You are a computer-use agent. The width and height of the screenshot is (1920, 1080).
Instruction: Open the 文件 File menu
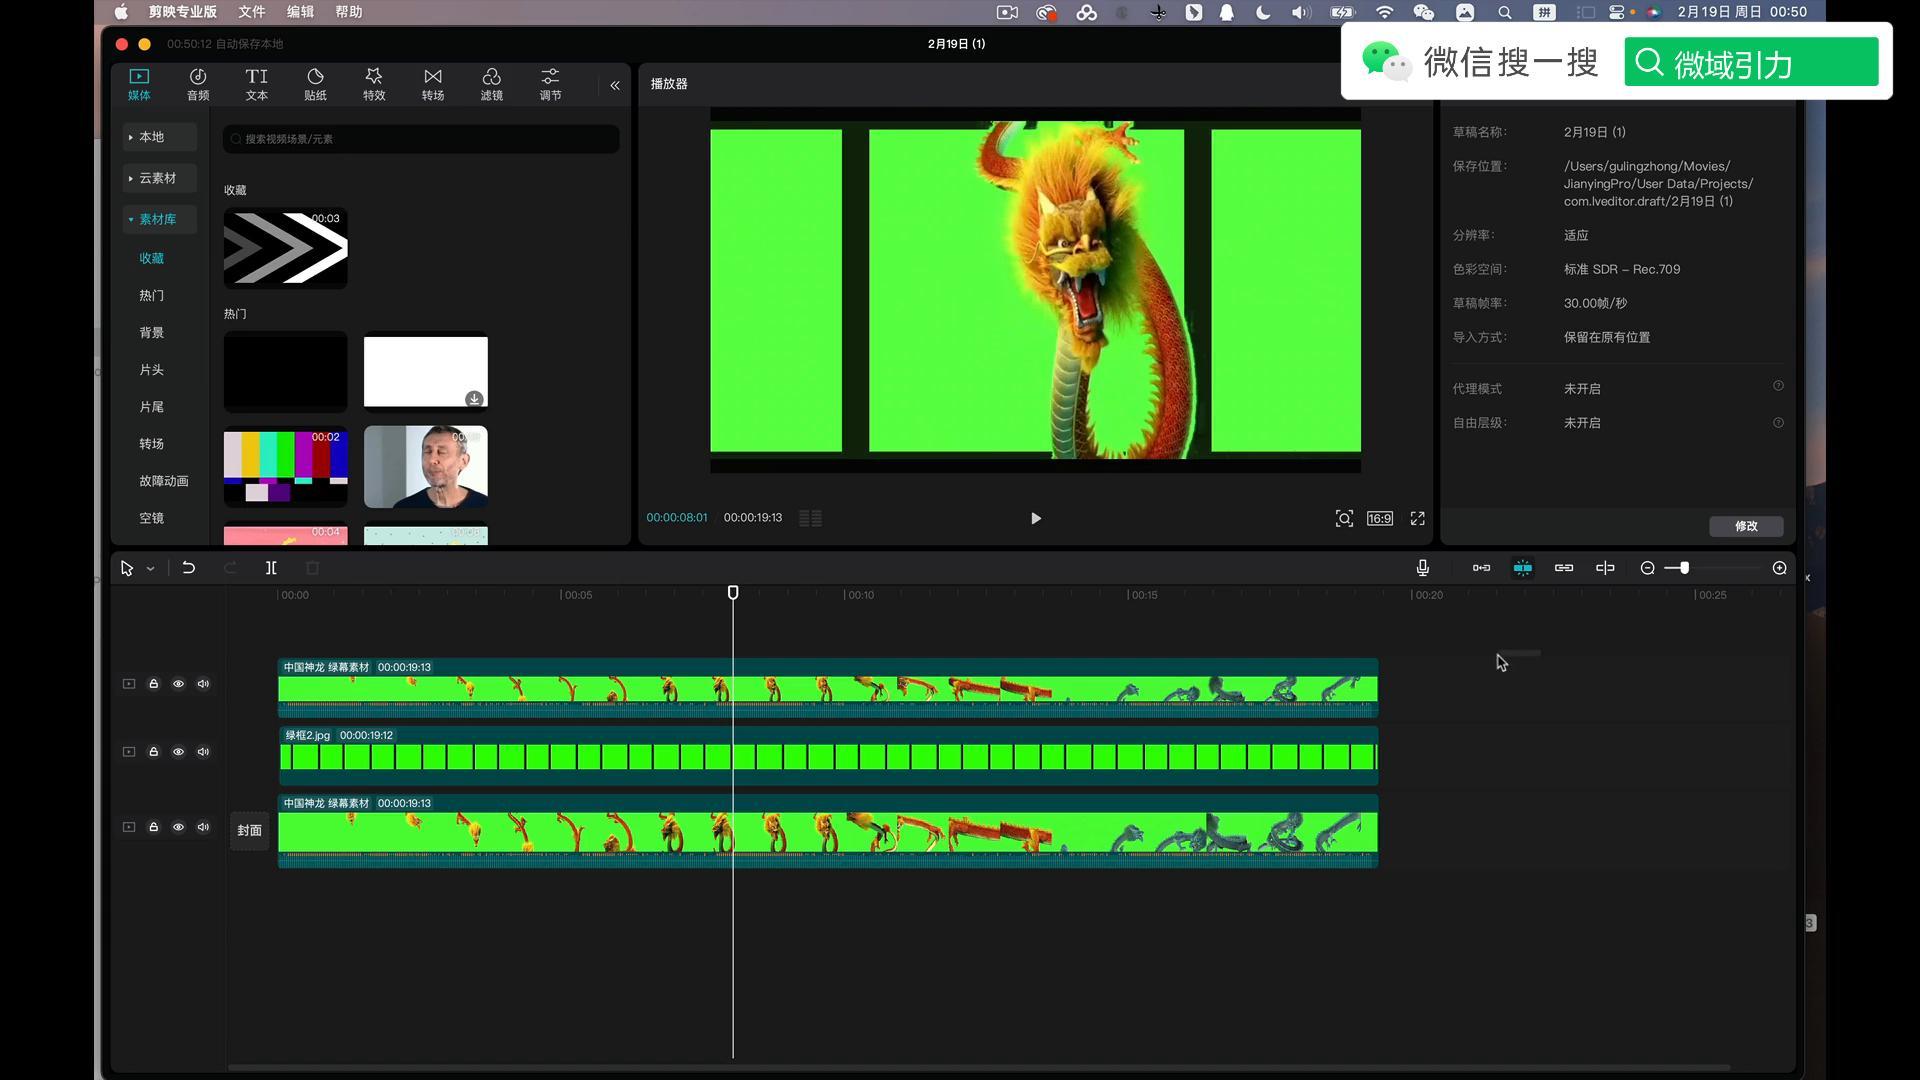[x=252, y=12]
